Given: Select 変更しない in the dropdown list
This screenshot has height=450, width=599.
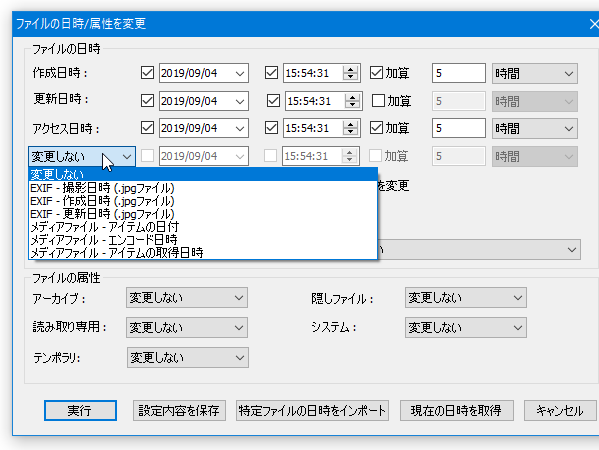Looking at the screenshot, I should point(203,175).
